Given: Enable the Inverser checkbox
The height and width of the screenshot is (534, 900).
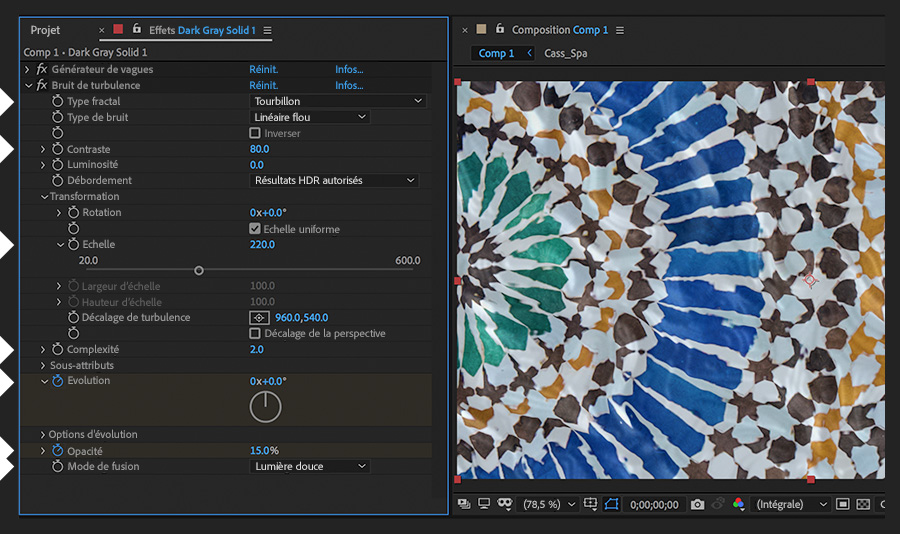Looking at the screenshot, I should (255, 133).
